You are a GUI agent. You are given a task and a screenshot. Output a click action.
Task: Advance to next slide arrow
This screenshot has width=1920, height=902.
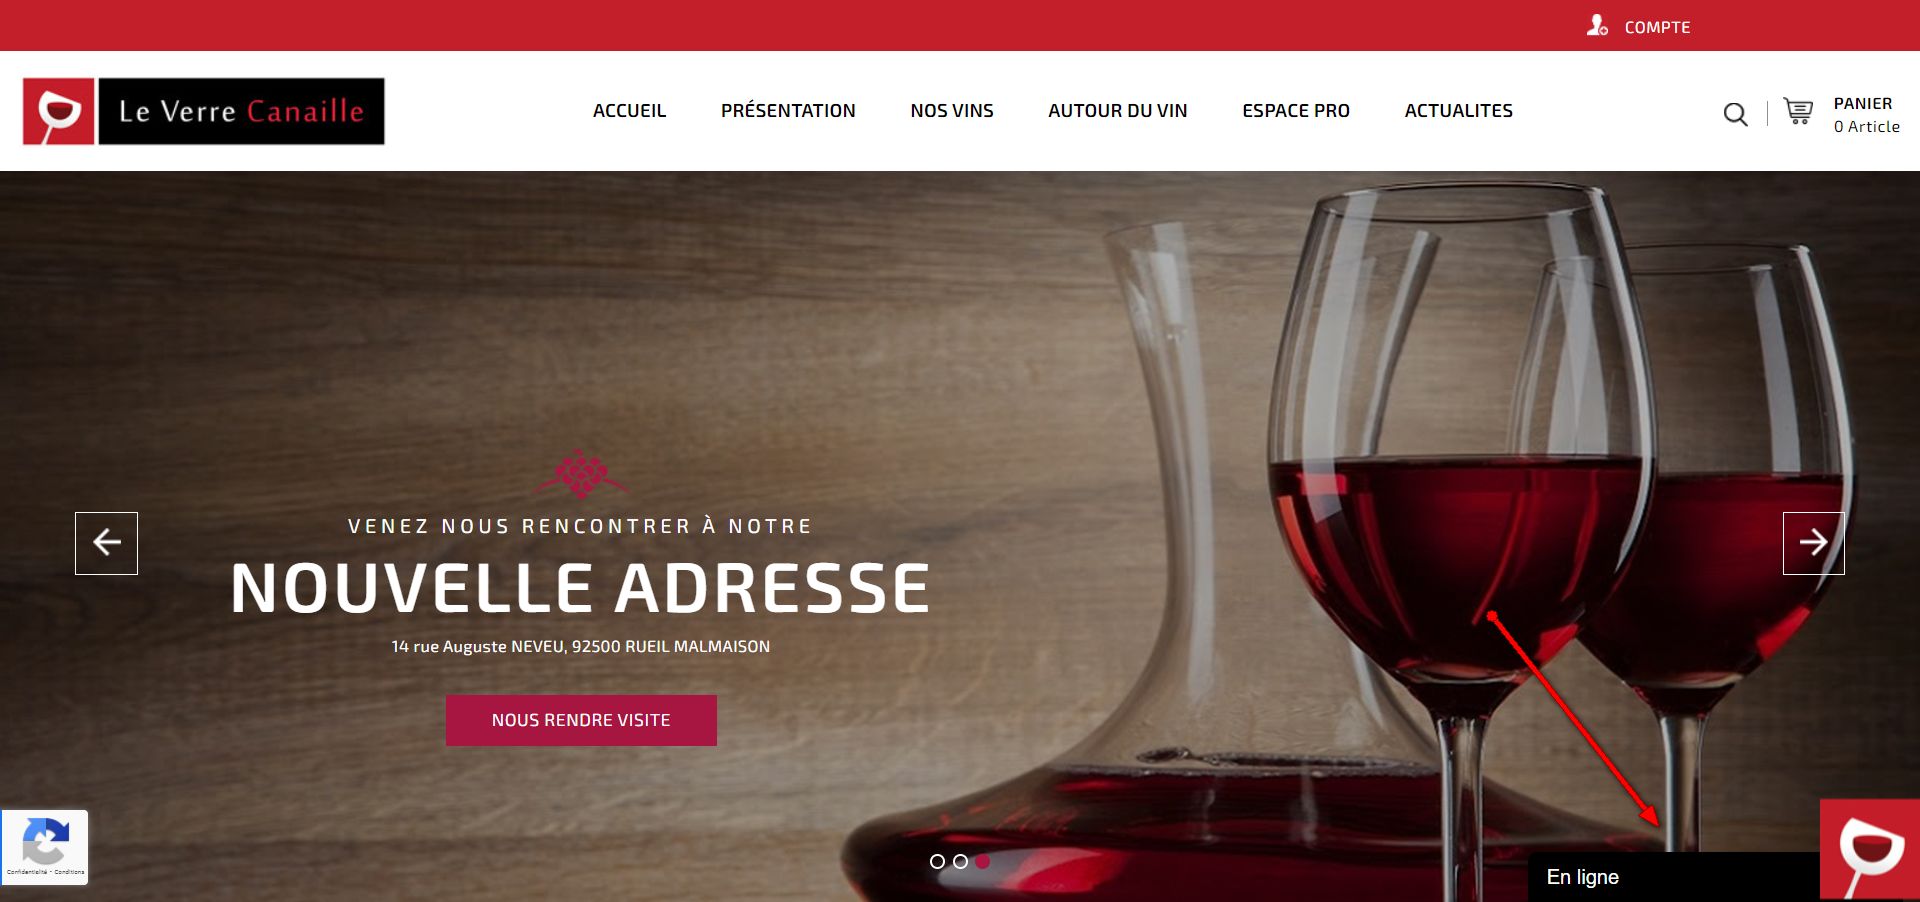[x=1813, y=543]
